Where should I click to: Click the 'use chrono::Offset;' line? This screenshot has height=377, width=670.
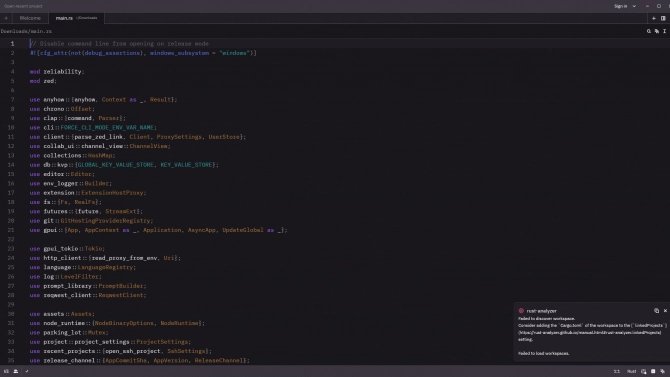(x=62, y=109)
